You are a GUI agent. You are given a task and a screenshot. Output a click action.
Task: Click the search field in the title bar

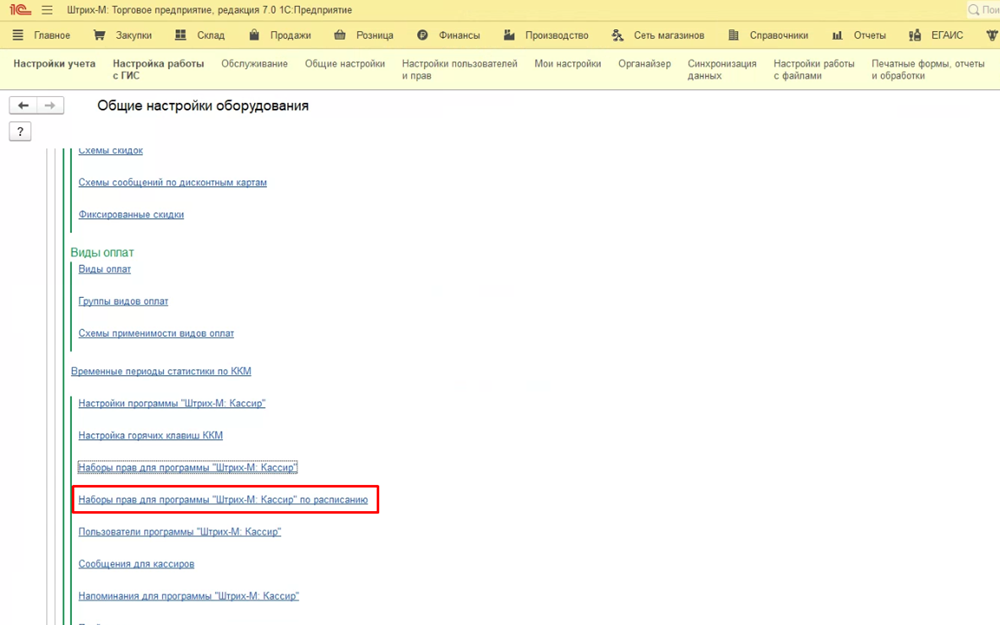985,10
